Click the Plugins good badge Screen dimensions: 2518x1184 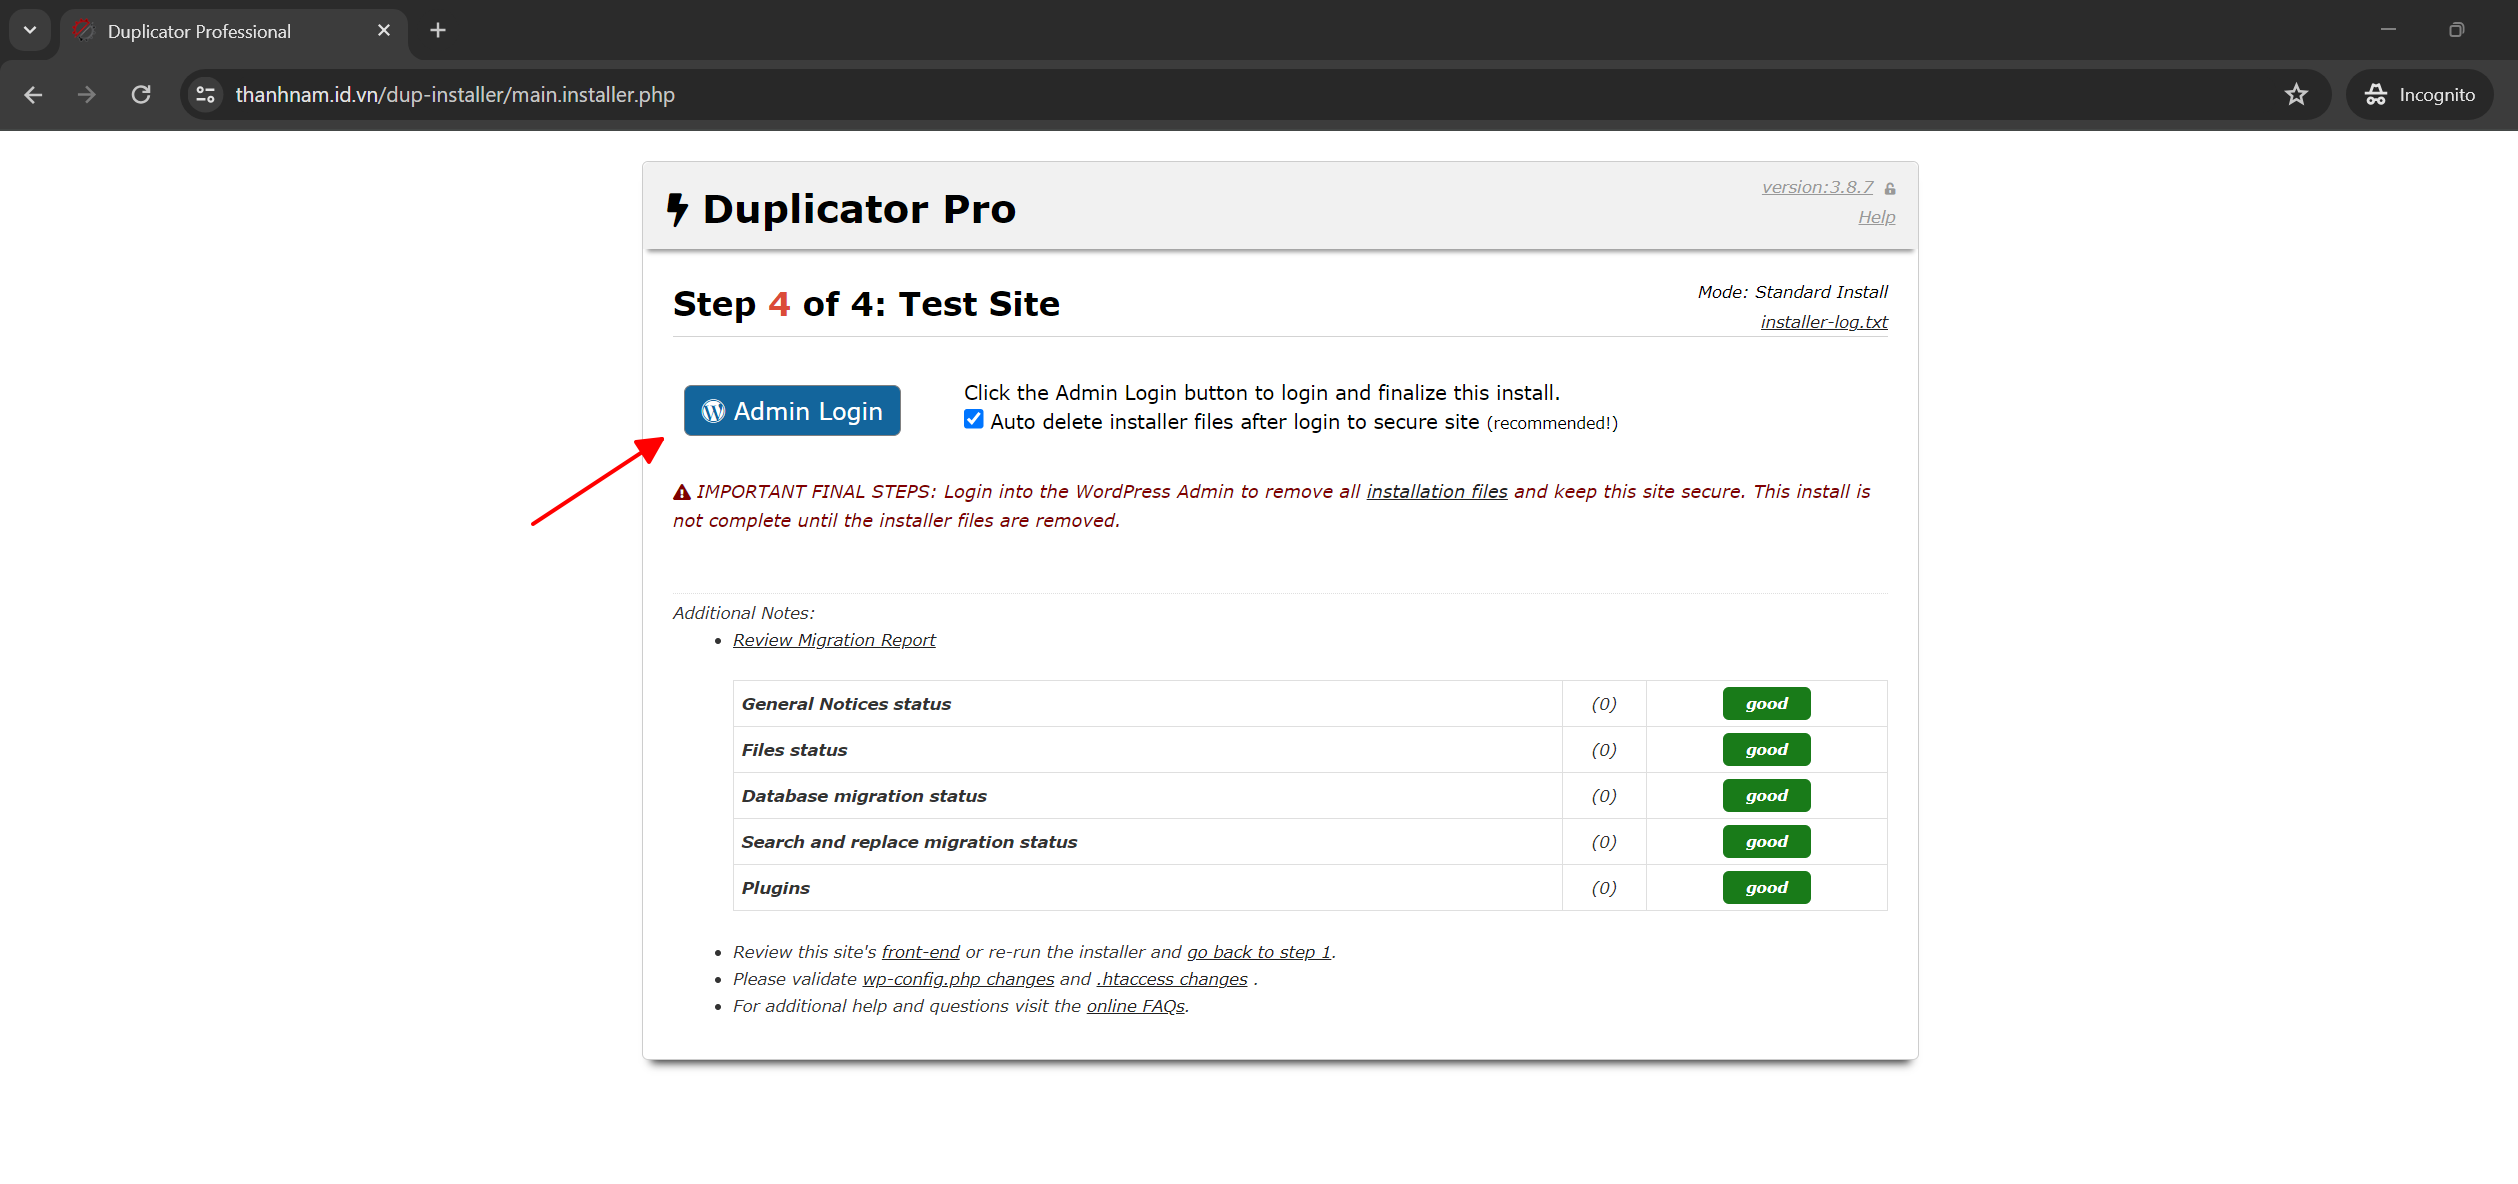[x=1766, y=888]
